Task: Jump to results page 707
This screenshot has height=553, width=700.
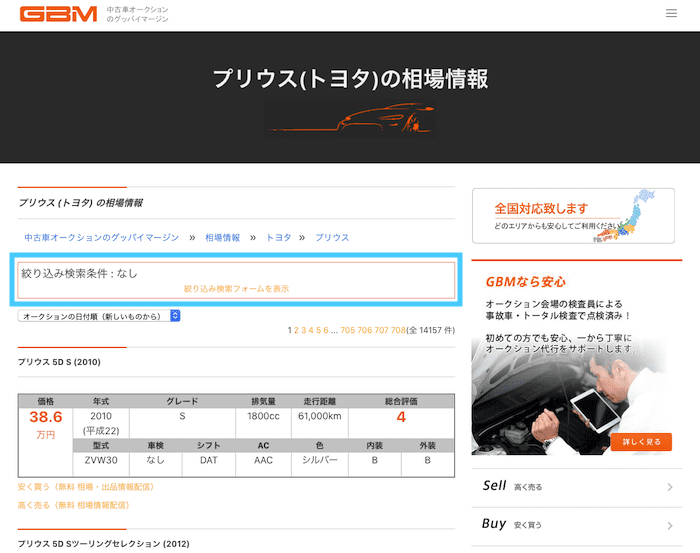Action: pos(382,330)
